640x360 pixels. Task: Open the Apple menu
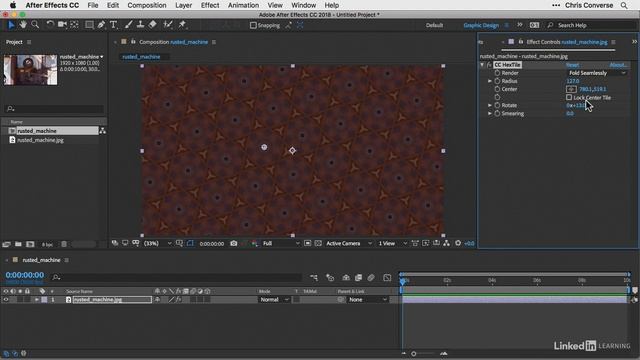click(13, 5)
